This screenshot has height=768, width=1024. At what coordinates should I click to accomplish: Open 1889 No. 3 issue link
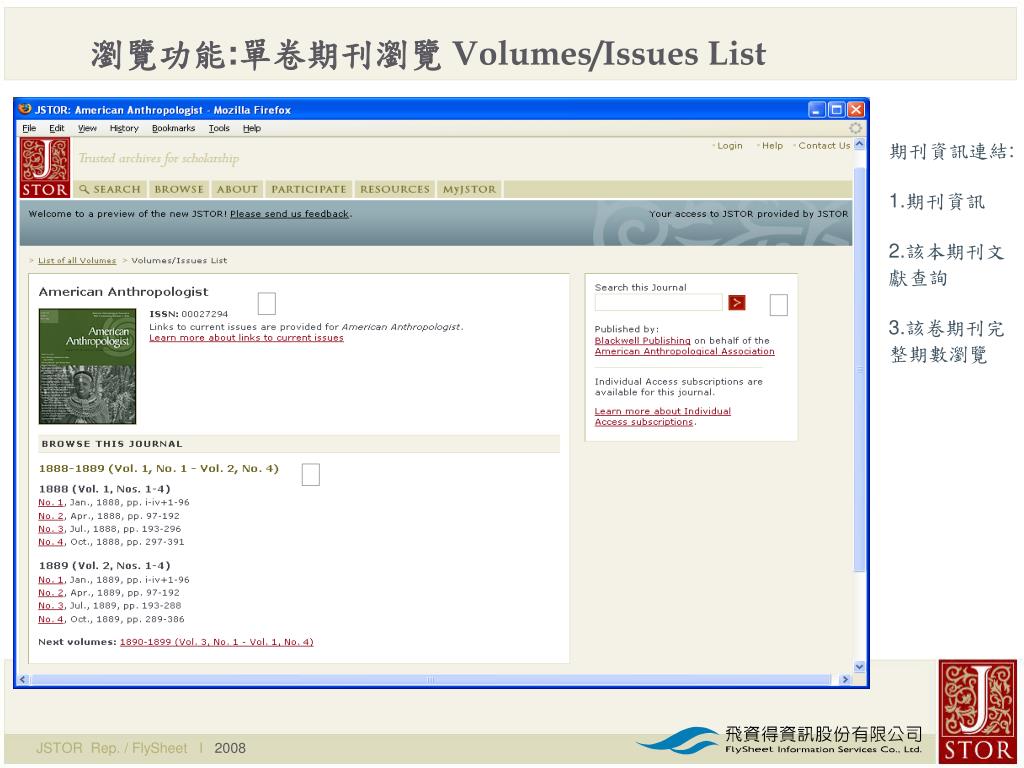click(51, 606)
